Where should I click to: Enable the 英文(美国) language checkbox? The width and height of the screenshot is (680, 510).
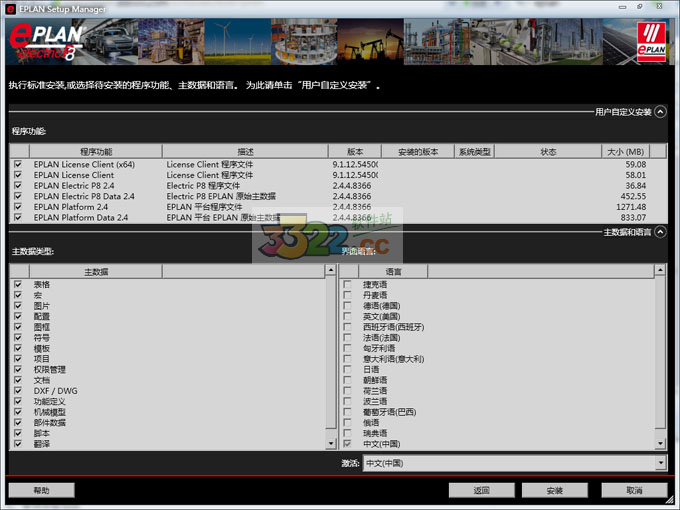pos(347,316)
